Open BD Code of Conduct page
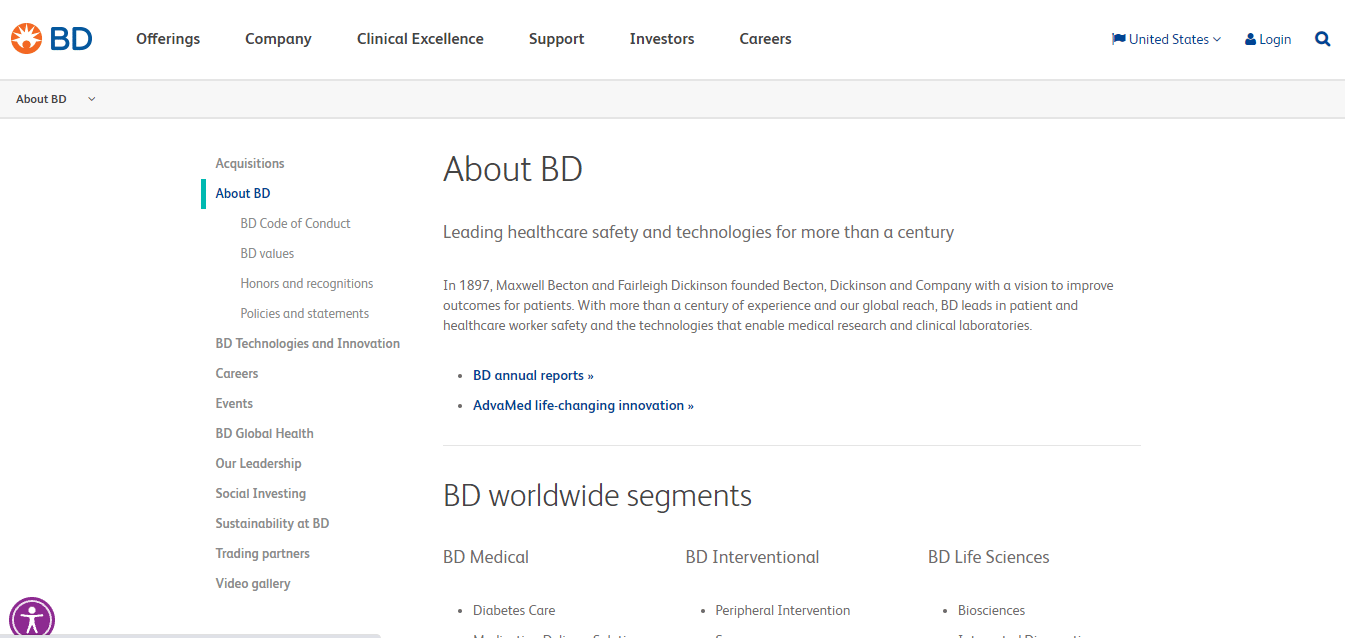Screen dimensions: 1345x638 click(295, 224)
